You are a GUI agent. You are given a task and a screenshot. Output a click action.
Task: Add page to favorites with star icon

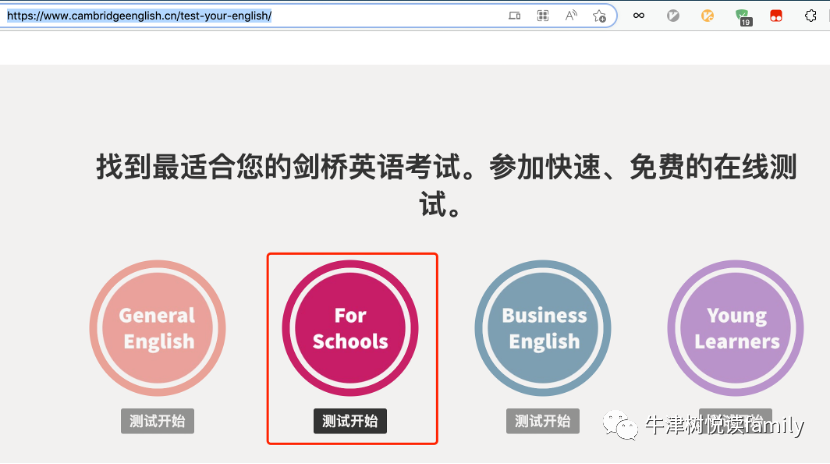tap(599, 16)
